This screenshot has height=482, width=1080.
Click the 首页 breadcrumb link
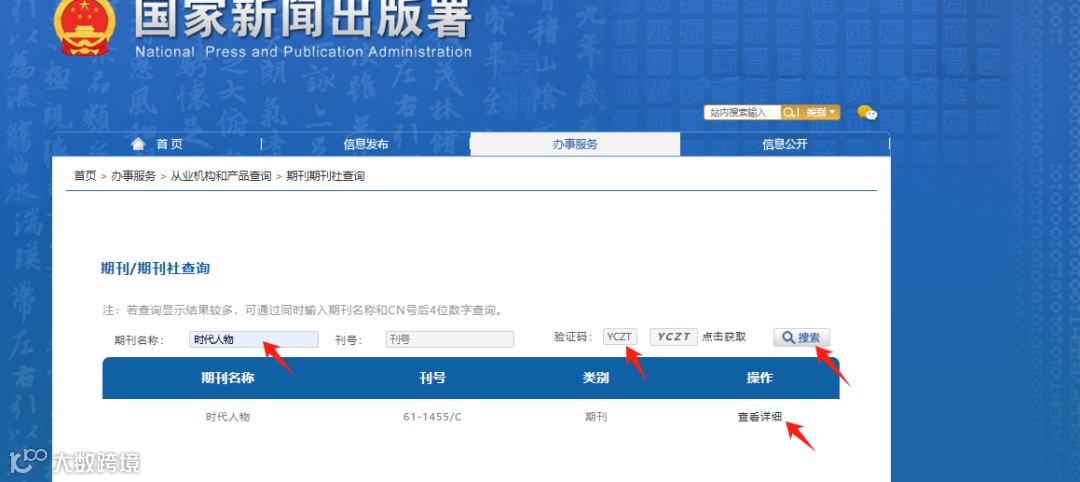tap(85, 176)
